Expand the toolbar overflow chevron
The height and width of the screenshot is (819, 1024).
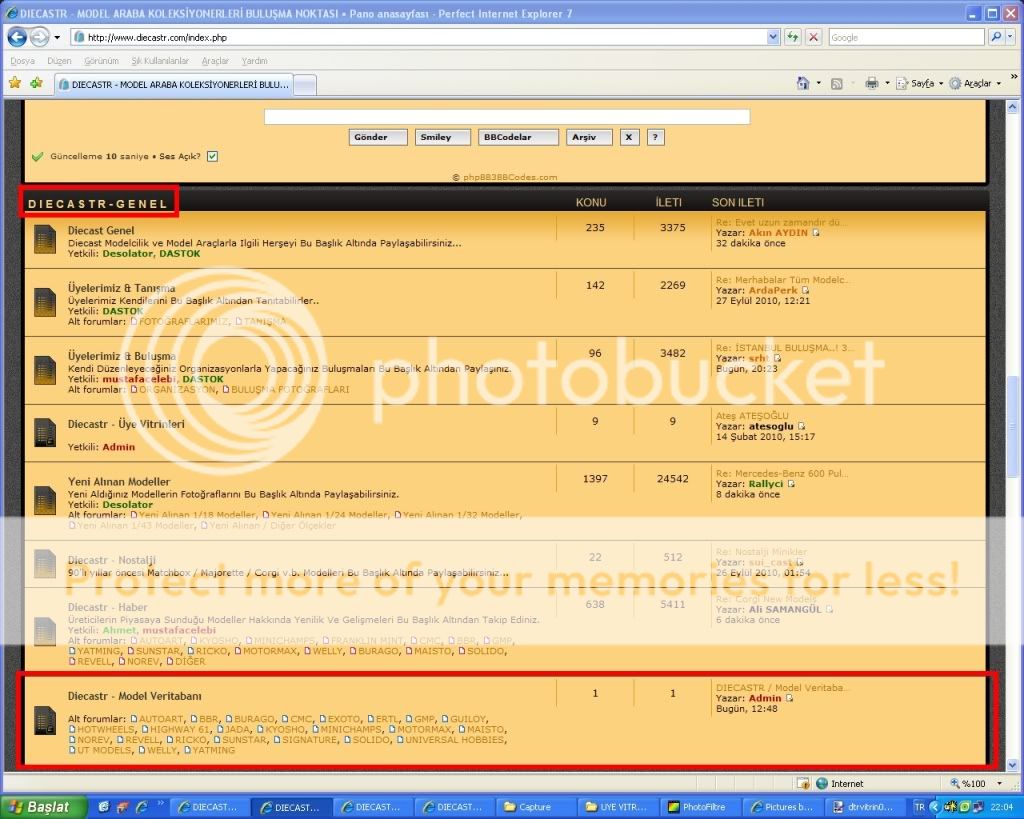1014,76
